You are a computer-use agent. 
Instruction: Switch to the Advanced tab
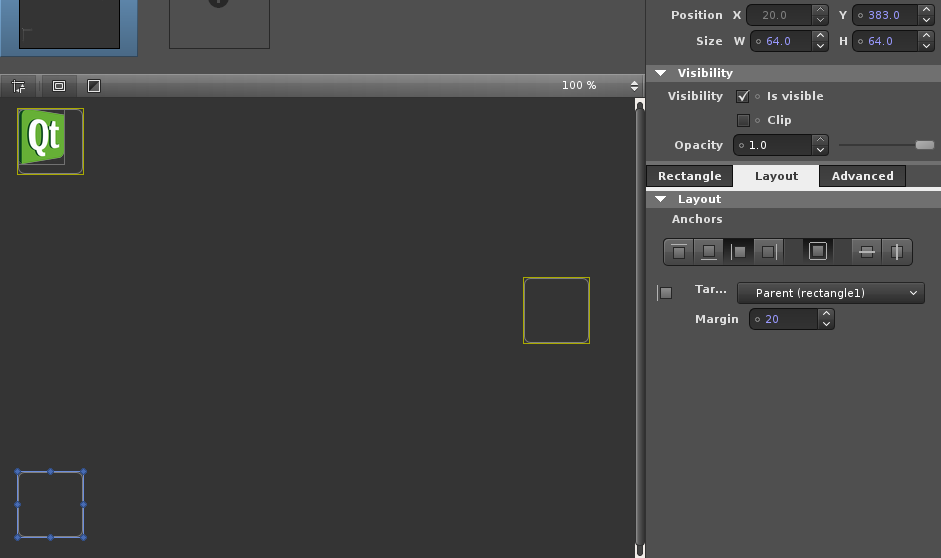click(x=862, y=176)
